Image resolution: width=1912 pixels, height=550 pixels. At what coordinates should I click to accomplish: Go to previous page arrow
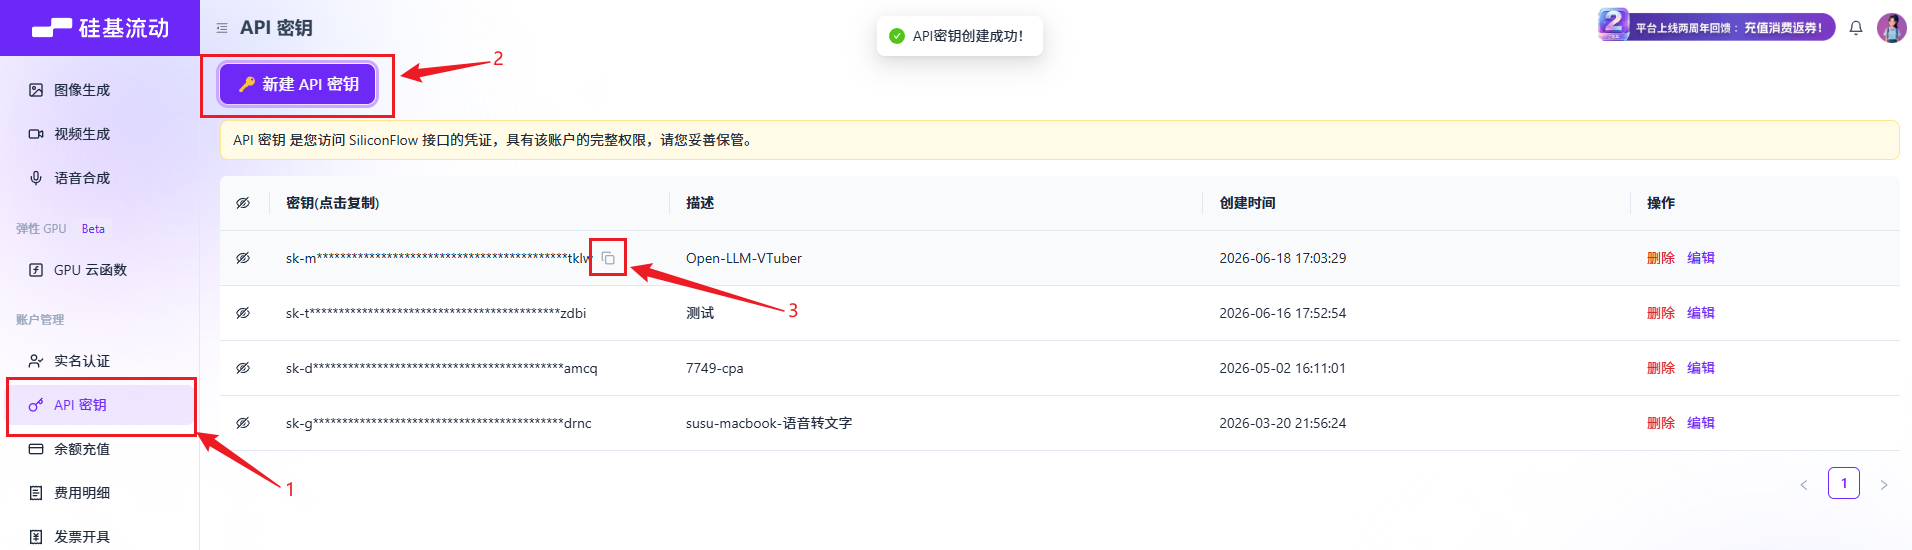point(1804,485)
